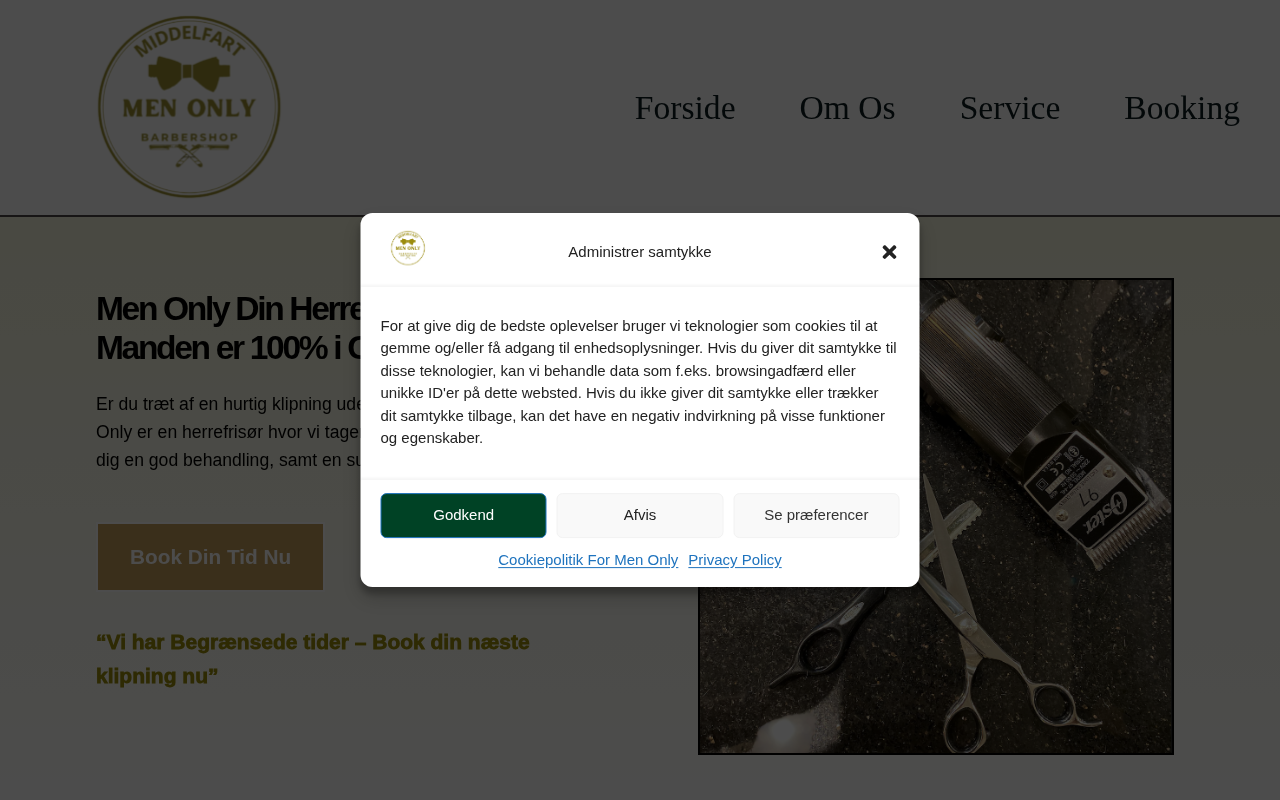Decline cookies with the Afvis button
The width and height of the screenshot is (1280, 800).
pos(640,515)
